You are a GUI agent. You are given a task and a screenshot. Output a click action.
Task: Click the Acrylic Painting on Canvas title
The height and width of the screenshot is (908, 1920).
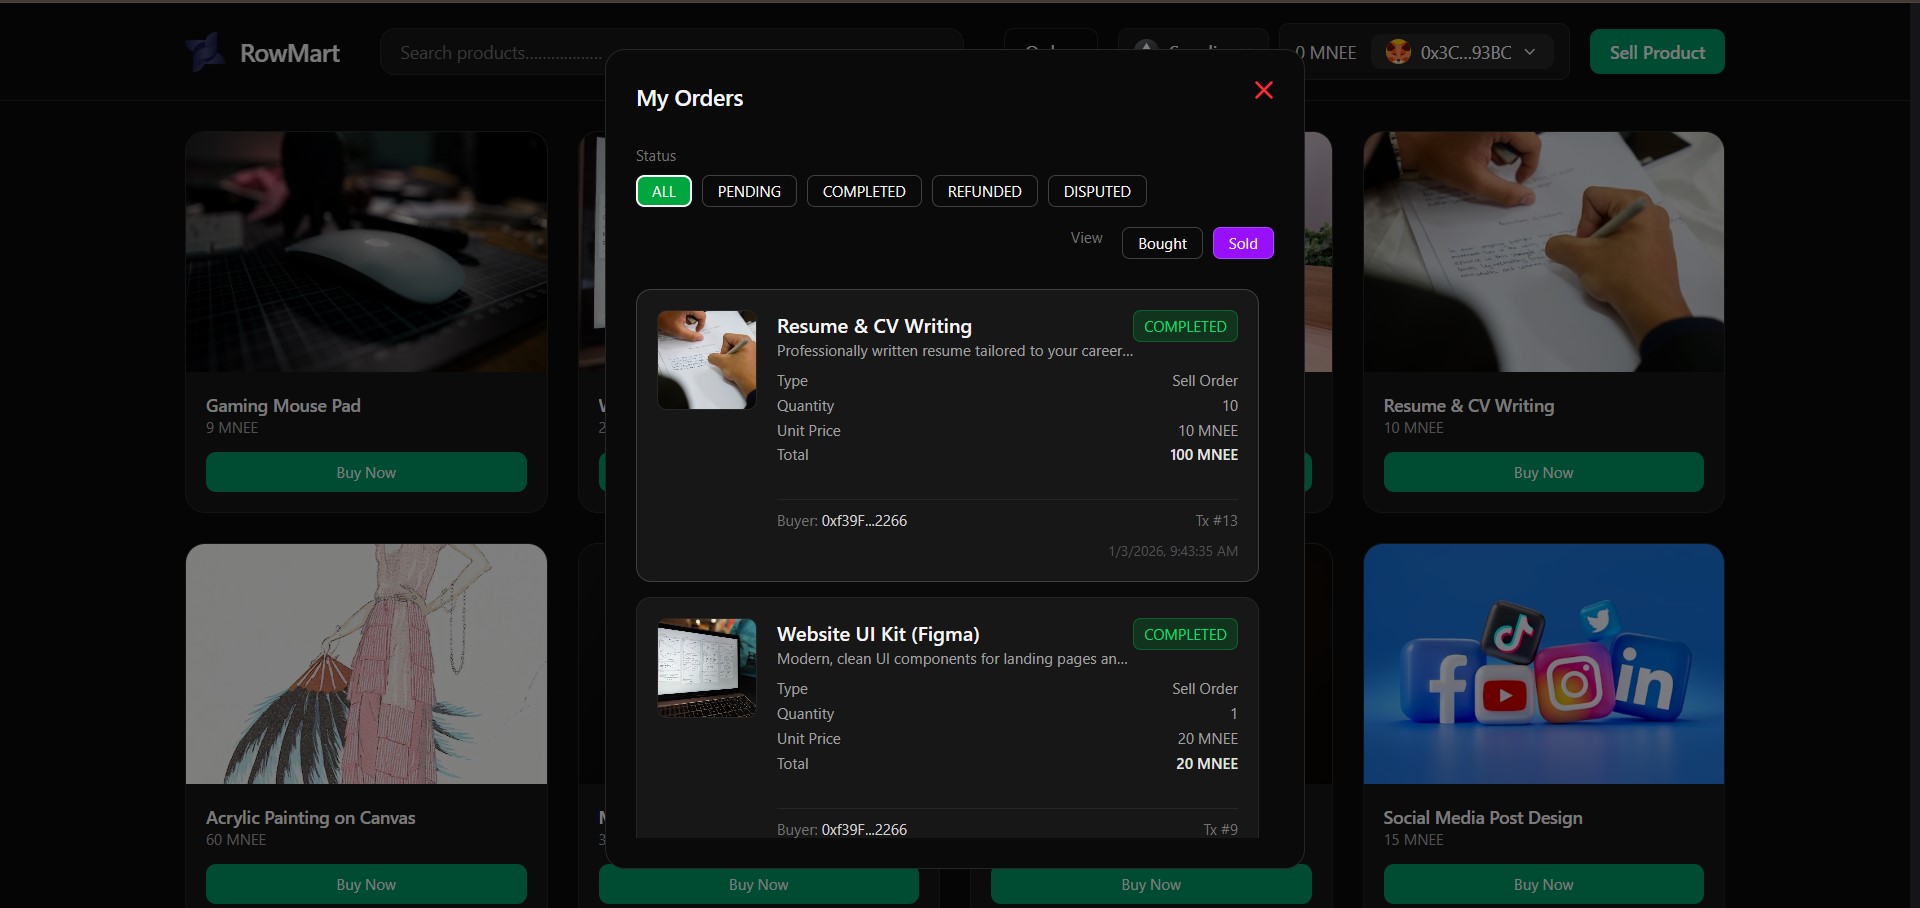310,817
